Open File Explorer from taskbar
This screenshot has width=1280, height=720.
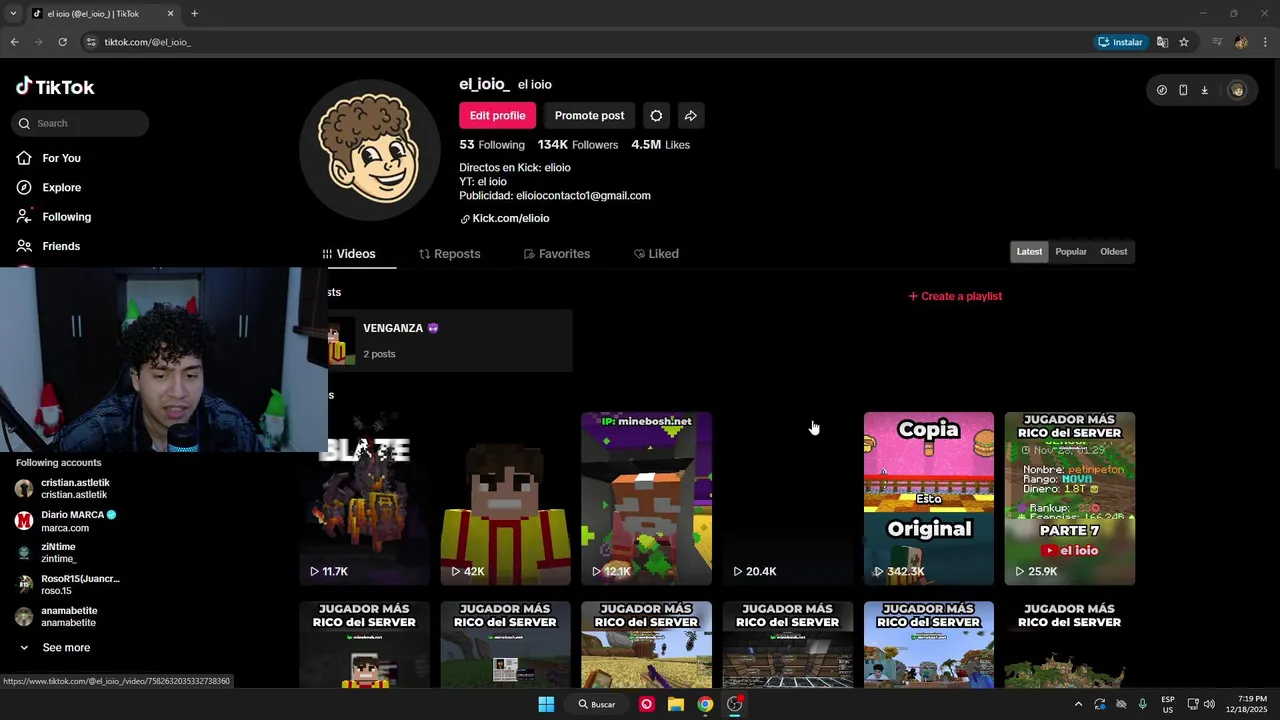676,704
